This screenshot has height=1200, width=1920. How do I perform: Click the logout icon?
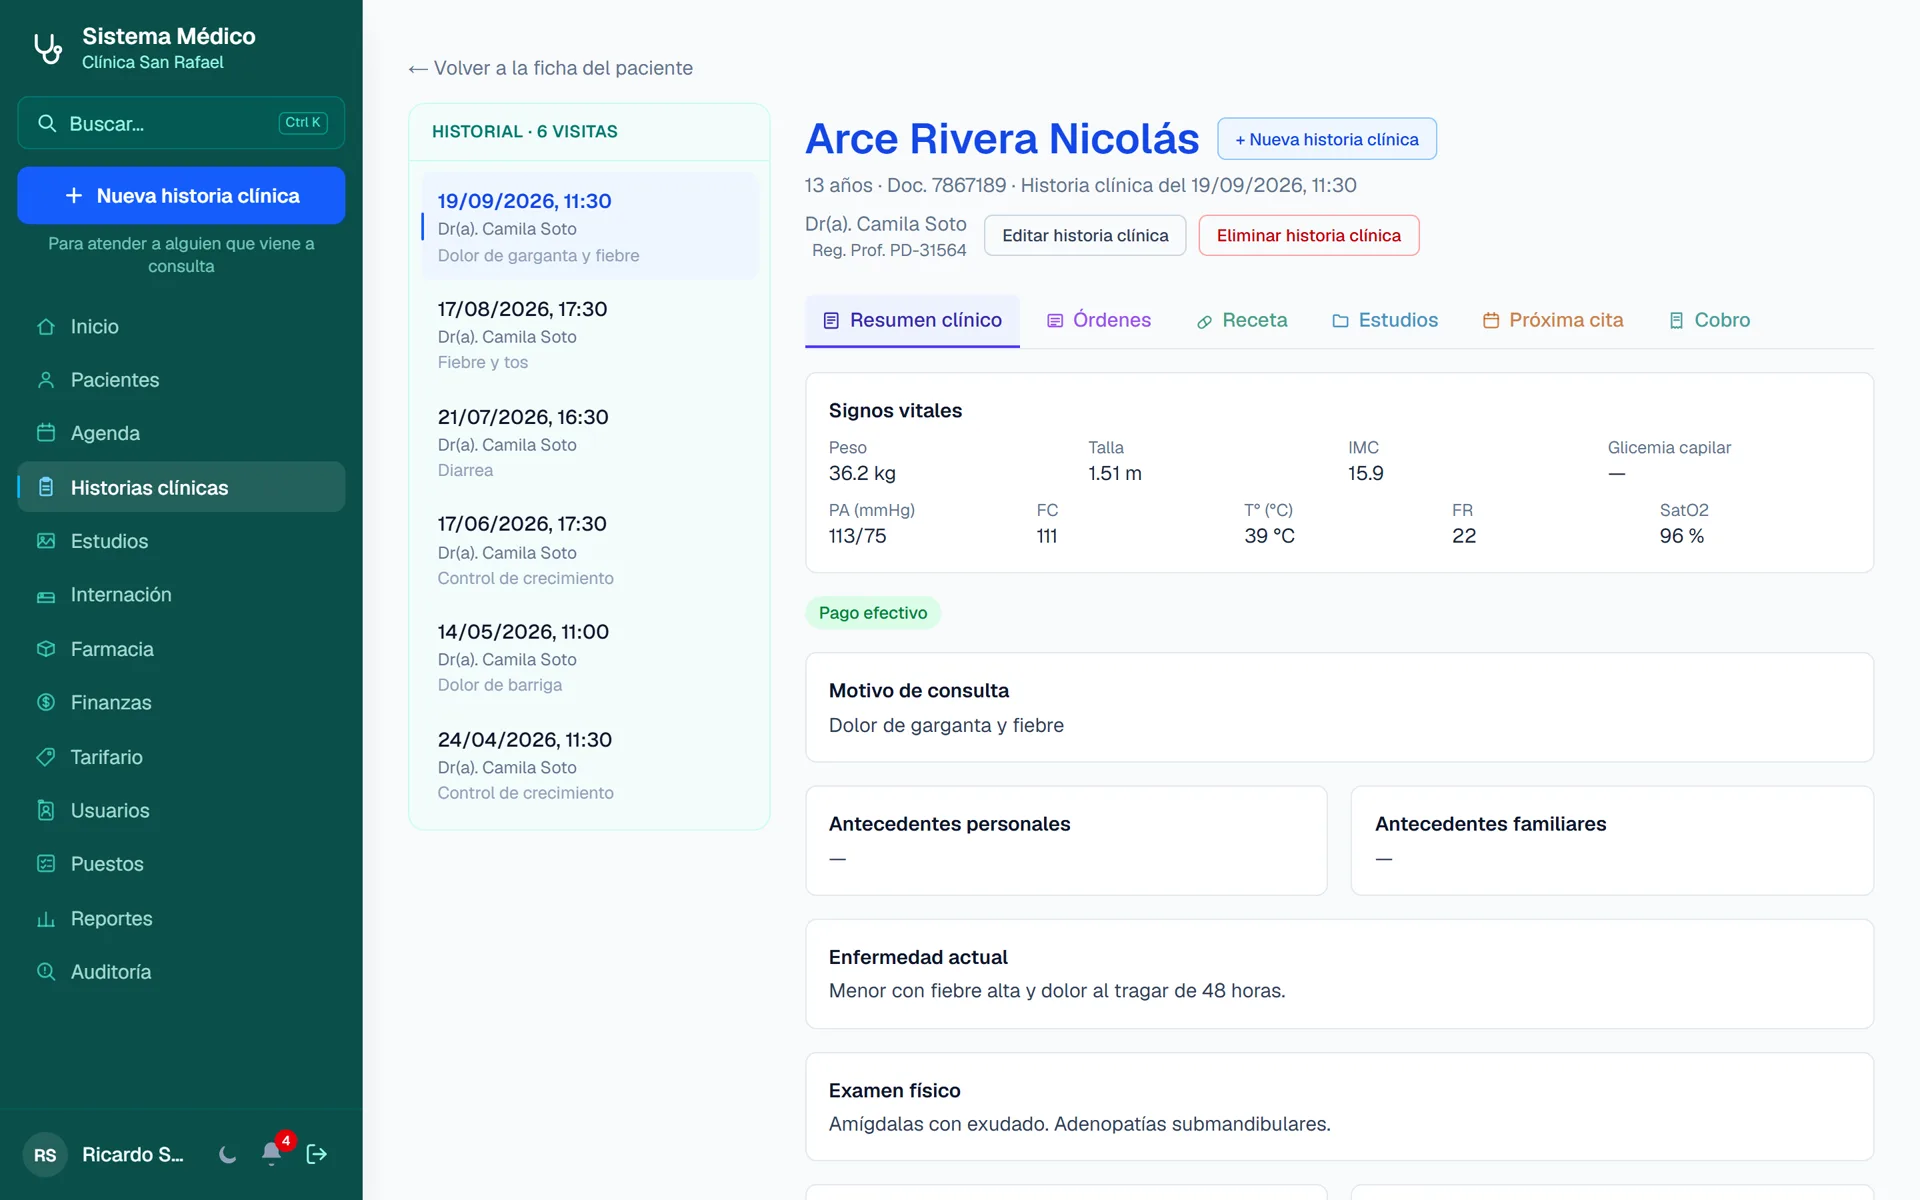pyautogui.click(x=316, y=1155)
